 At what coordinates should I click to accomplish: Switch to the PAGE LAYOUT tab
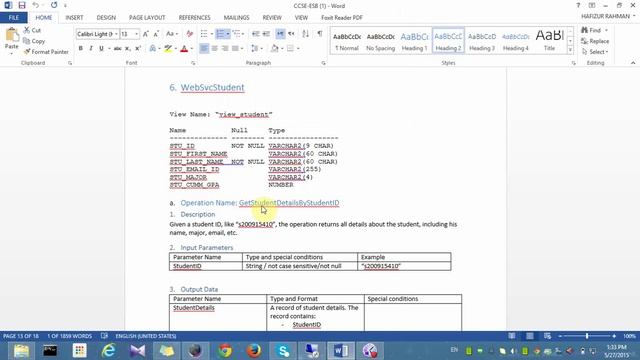pyautogui.click(x=147, y=18)
